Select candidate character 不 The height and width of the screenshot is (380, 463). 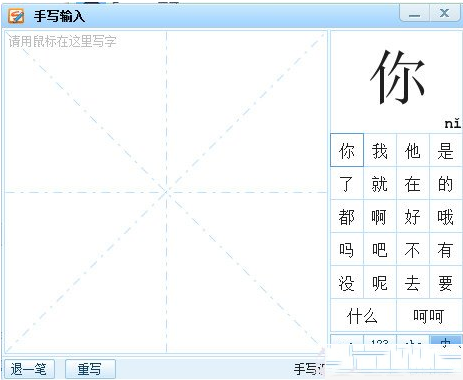click(x=413, y=250)
